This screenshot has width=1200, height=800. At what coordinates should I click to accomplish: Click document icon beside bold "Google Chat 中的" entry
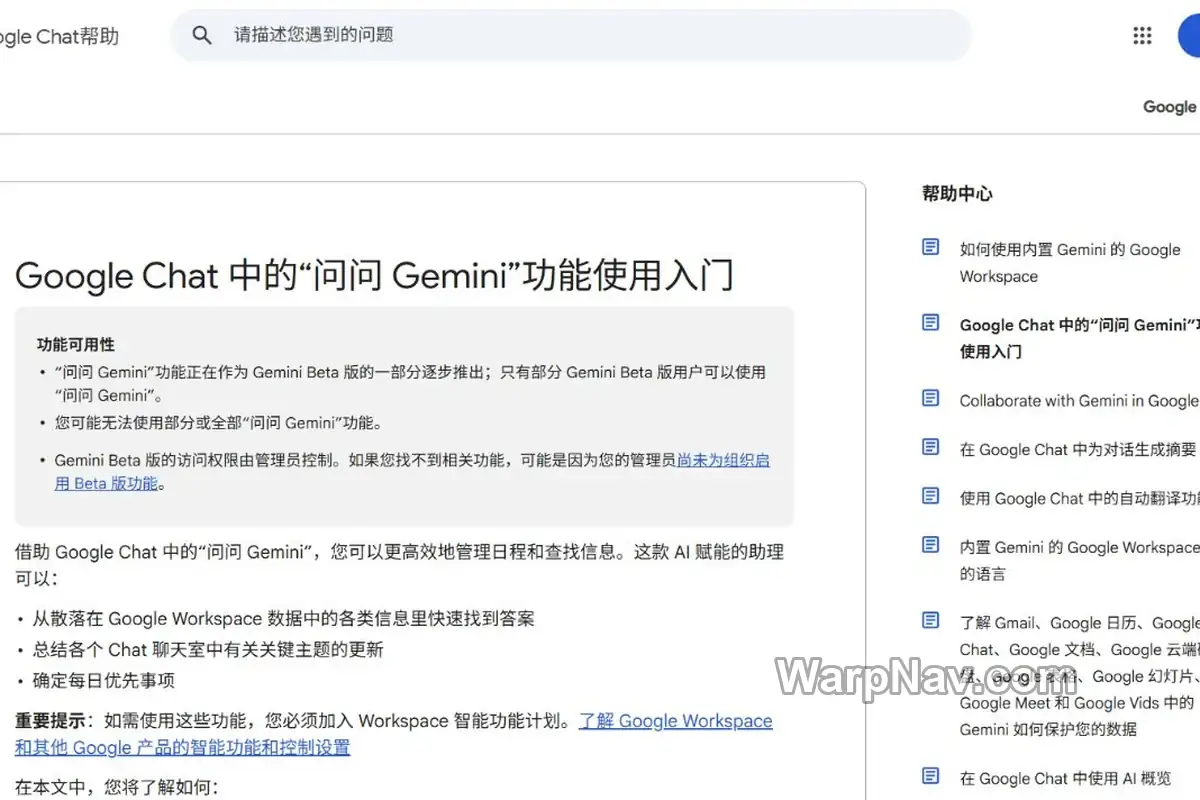point(931,323)
